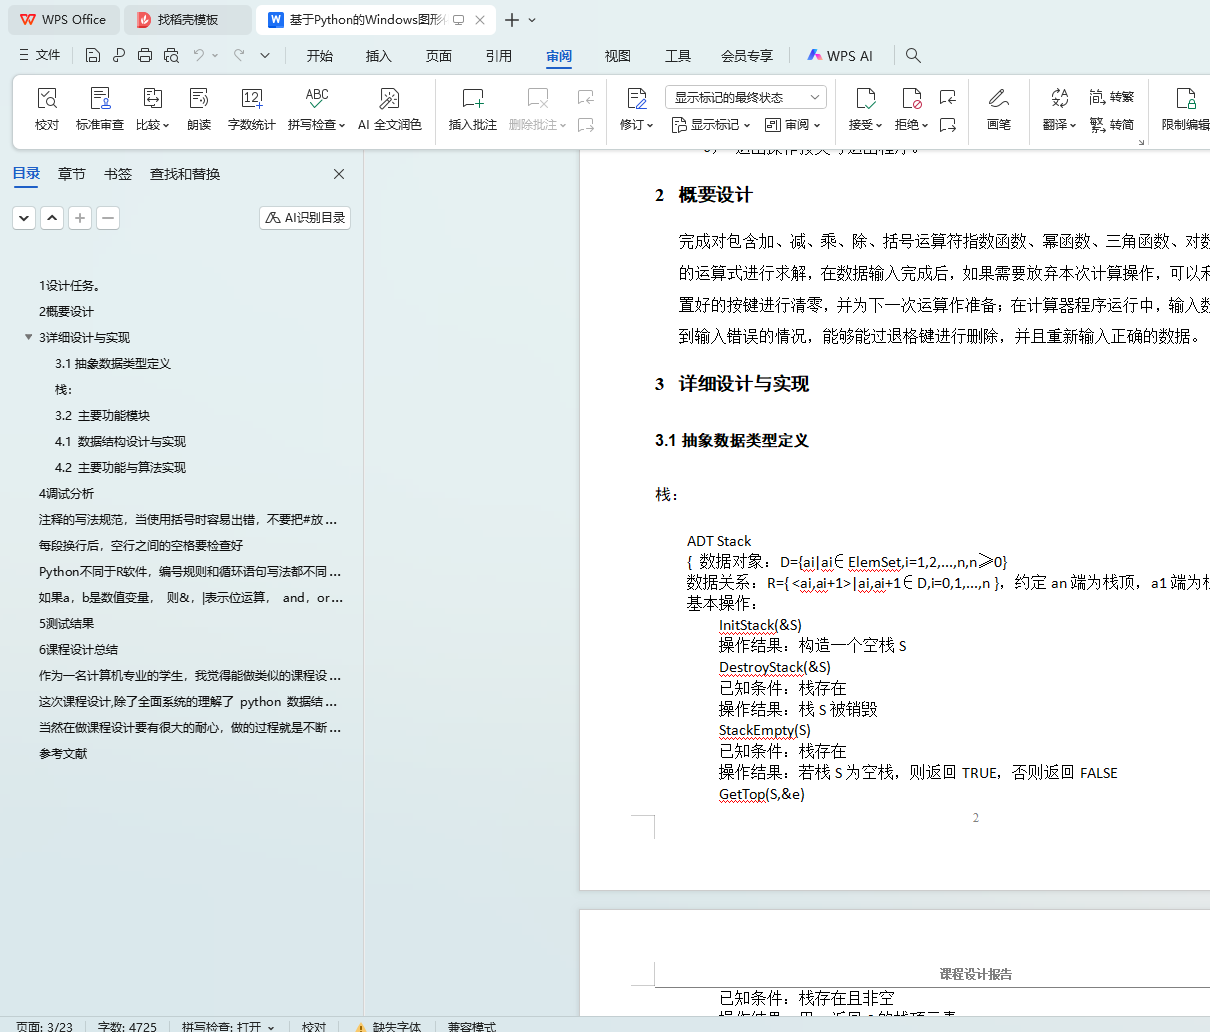Open 审阅 review pane option
1210x1032 pixels.
pyautogui.click(x=792, y=125)
